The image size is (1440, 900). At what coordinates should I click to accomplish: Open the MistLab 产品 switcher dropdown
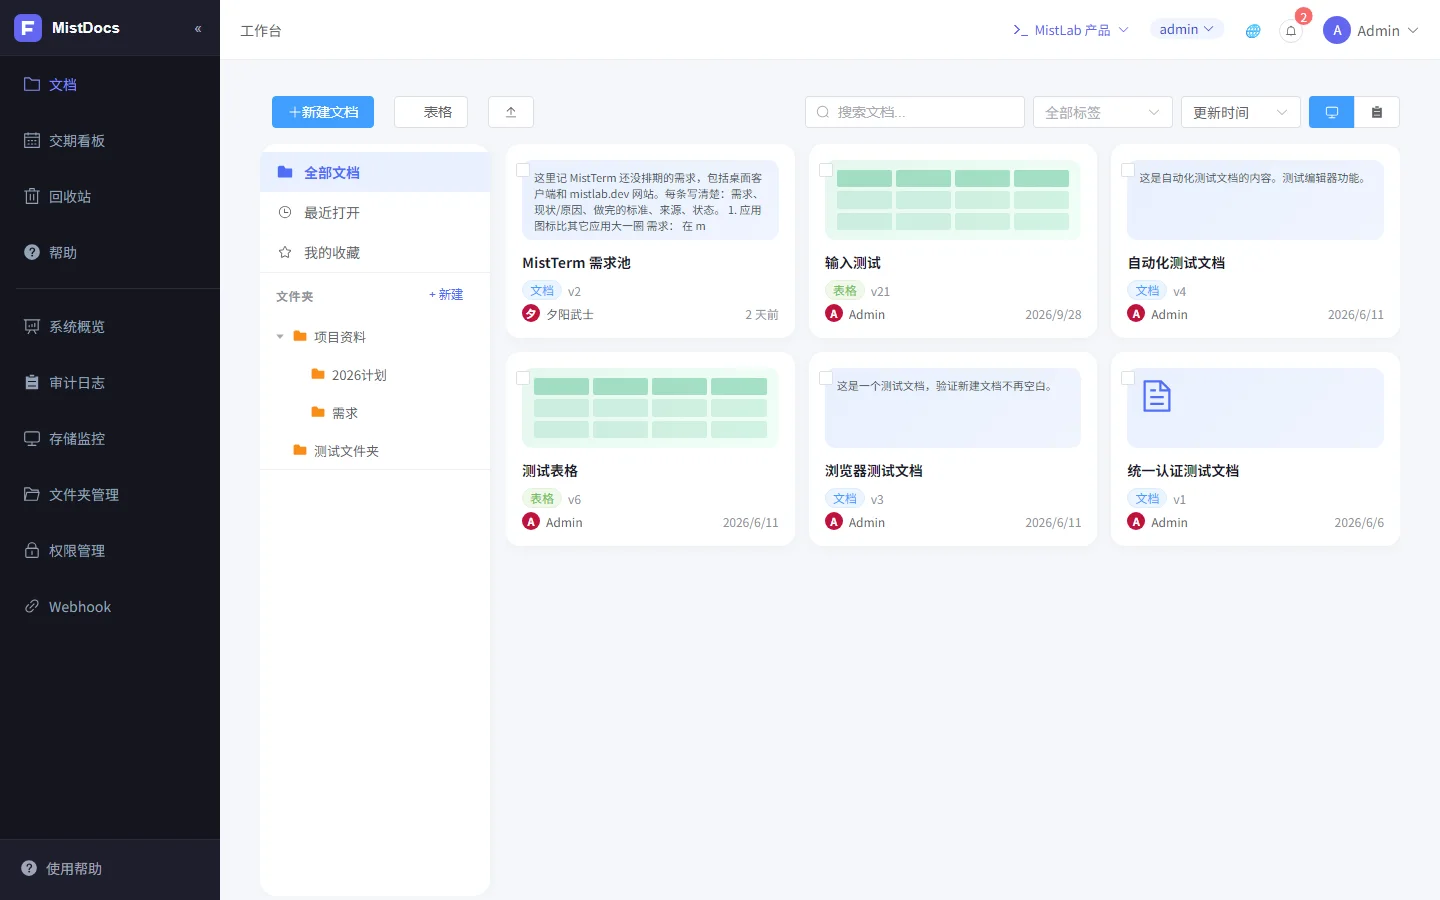point(1071,30)
